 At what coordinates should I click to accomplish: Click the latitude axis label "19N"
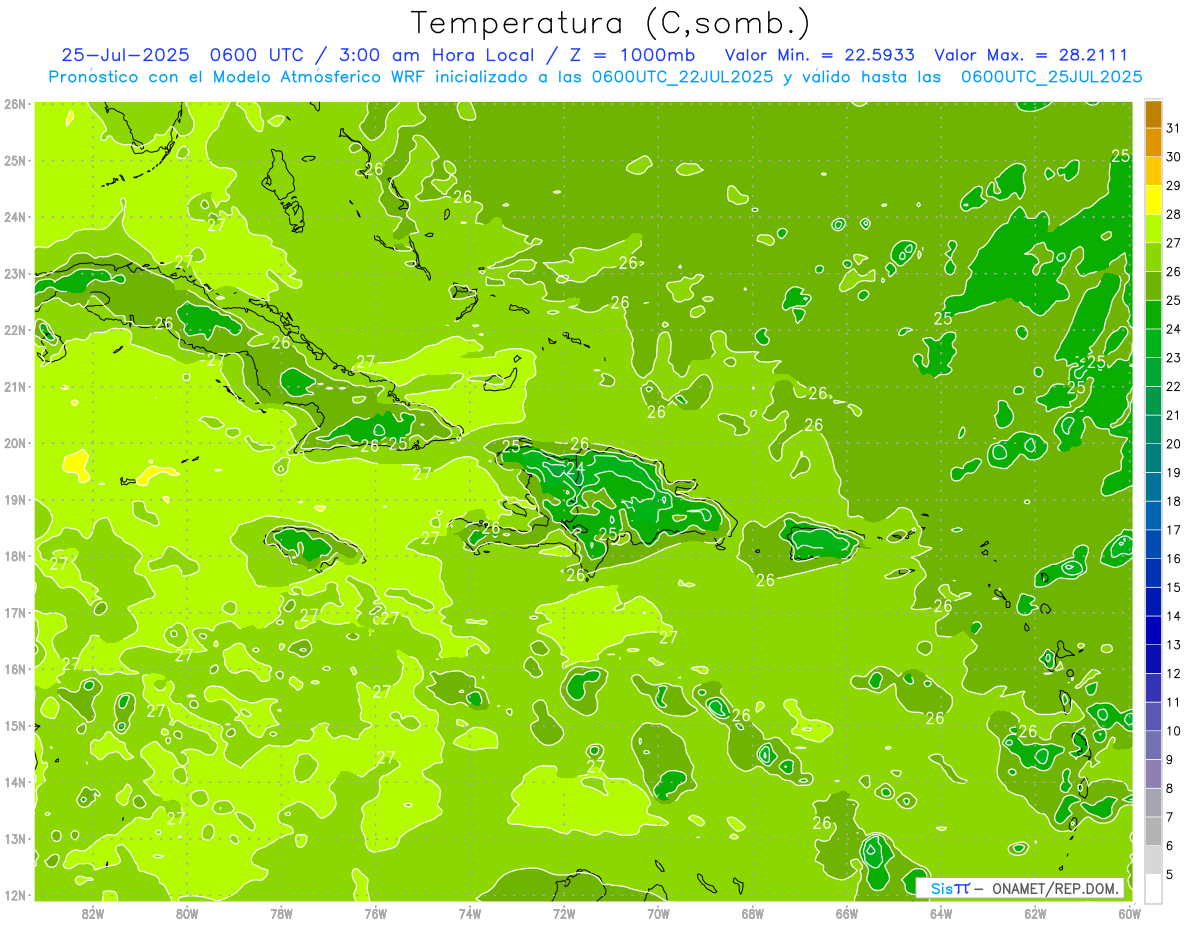tap(15, 500)
